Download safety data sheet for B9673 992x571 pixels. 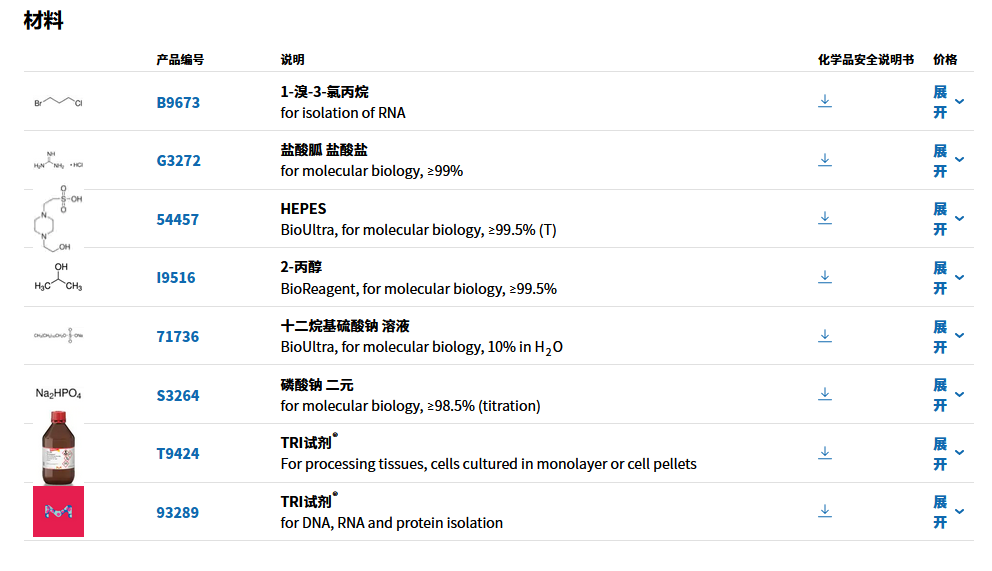click(x=825, y=101)
